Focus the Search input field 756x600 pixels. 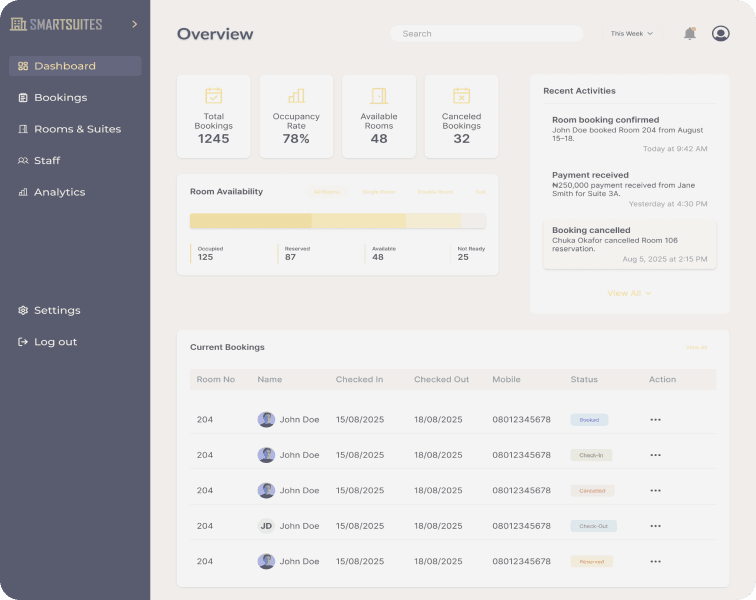[x=486, y=34]
